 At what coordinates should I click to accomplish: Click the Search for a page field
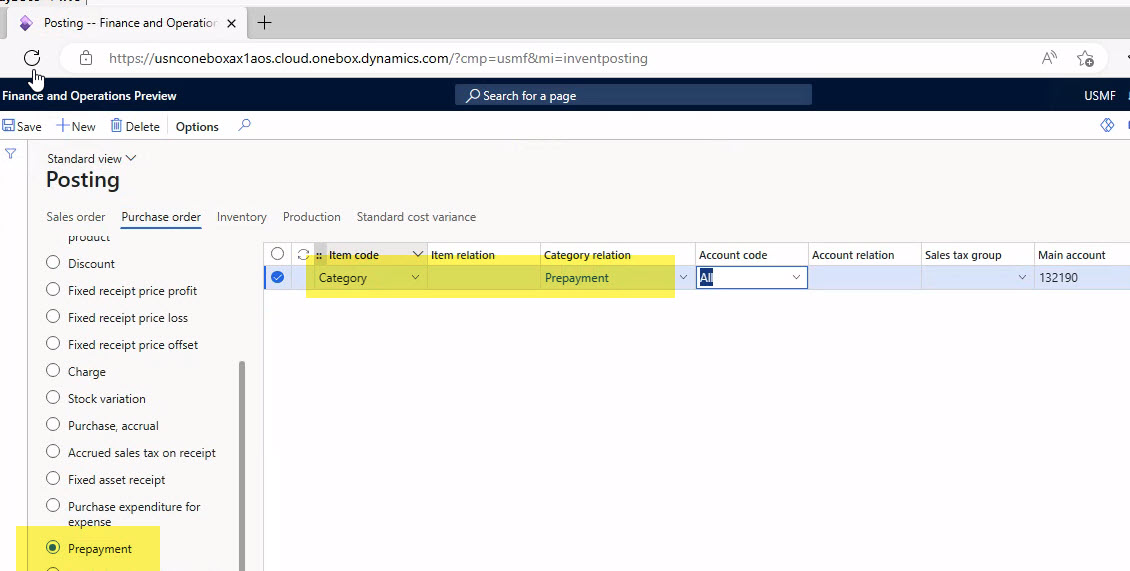tap(634, 96)
